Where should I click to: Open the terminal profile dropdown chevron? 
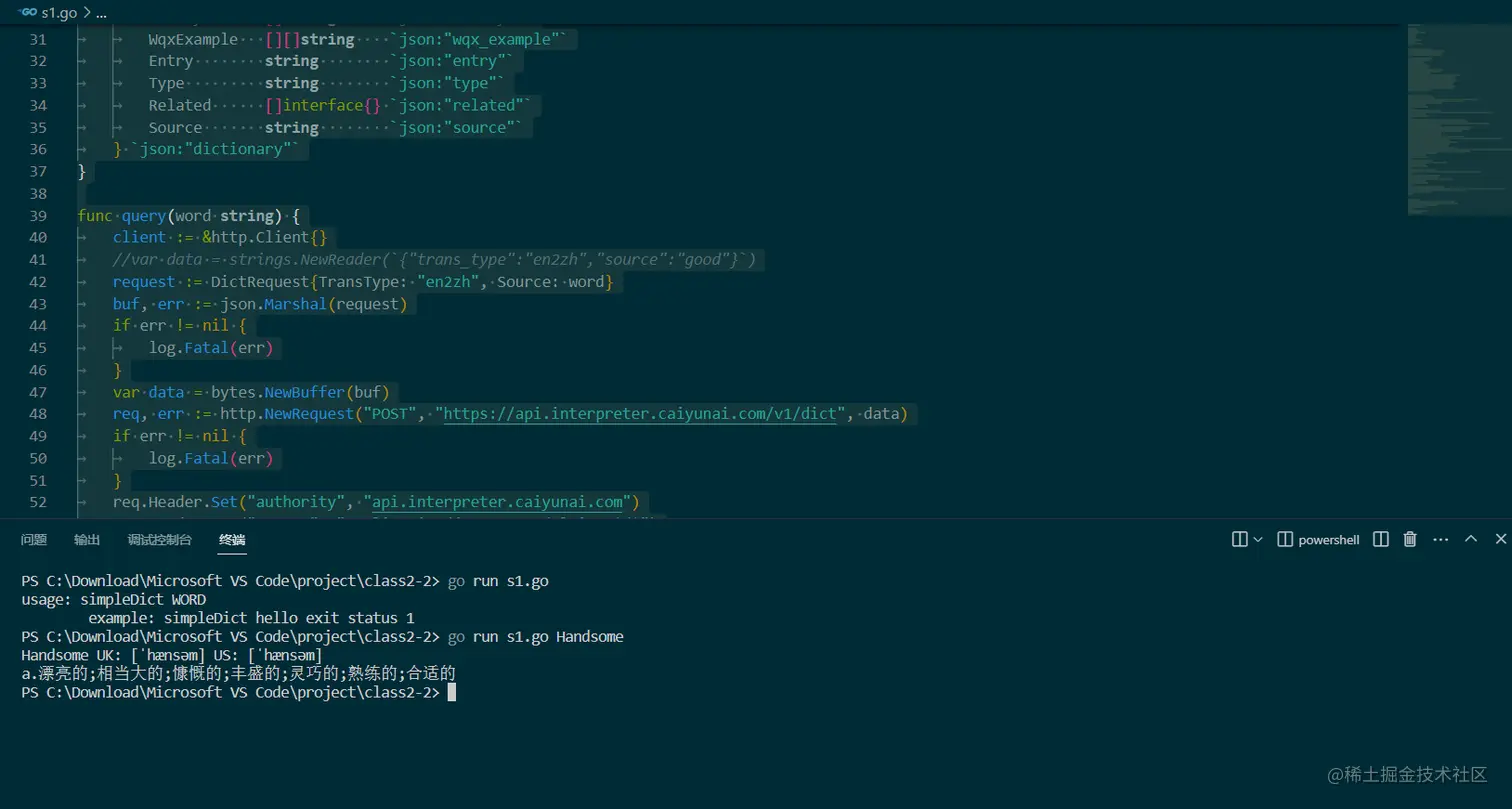tap(1258, 539)
